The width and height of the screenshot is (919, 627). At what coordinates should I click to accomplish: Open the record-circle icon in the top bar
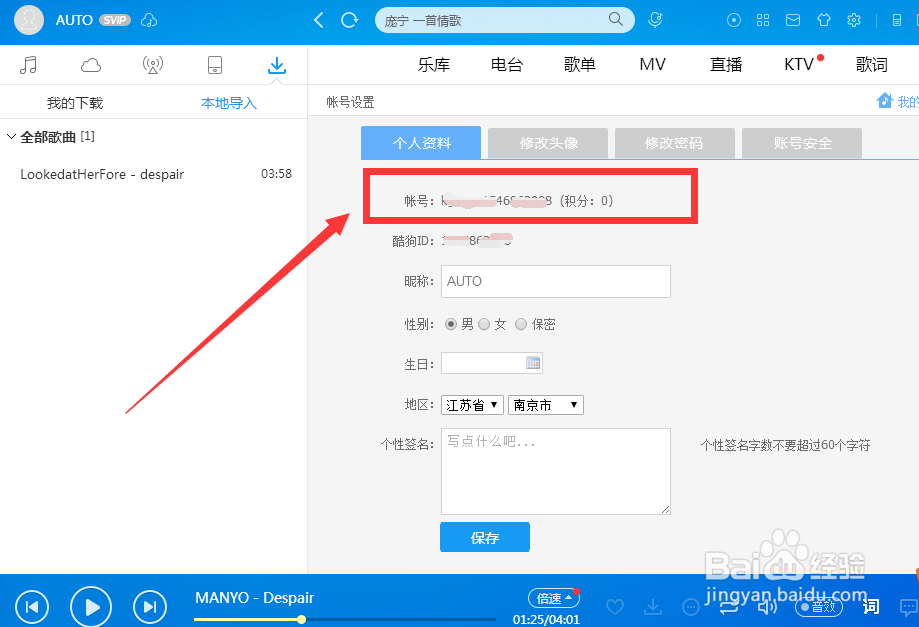pos(734,21)
